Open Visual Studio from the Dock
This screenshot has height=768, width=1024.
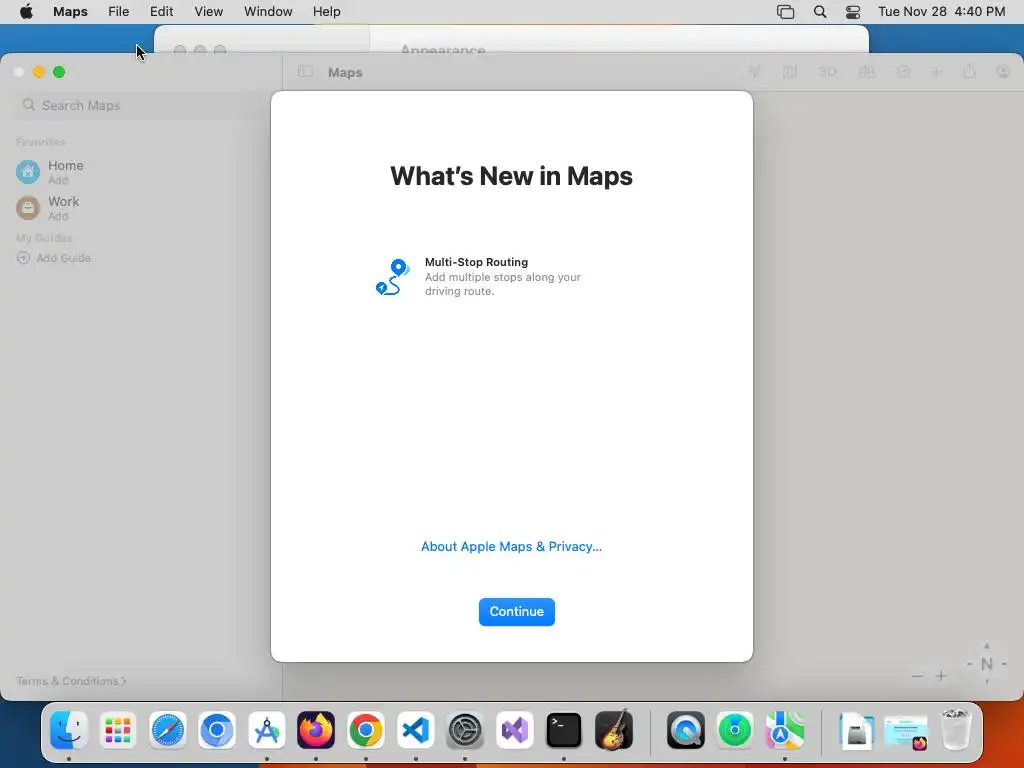click(x=515, y=730)
